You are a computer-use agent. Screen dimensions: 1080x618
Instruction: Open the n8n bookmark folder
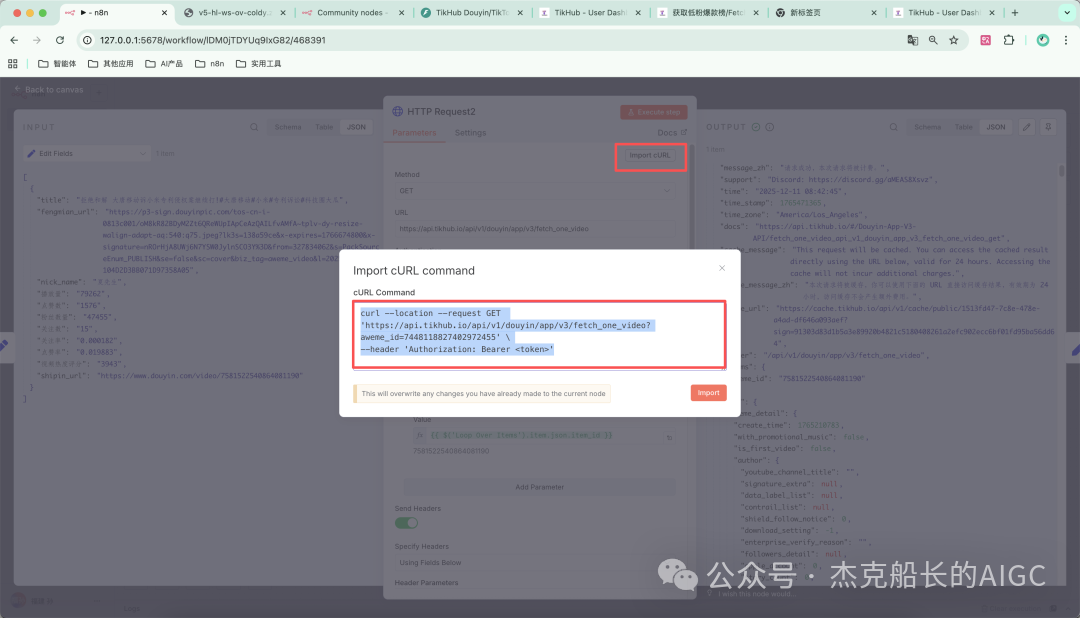(x=209, y=63)
